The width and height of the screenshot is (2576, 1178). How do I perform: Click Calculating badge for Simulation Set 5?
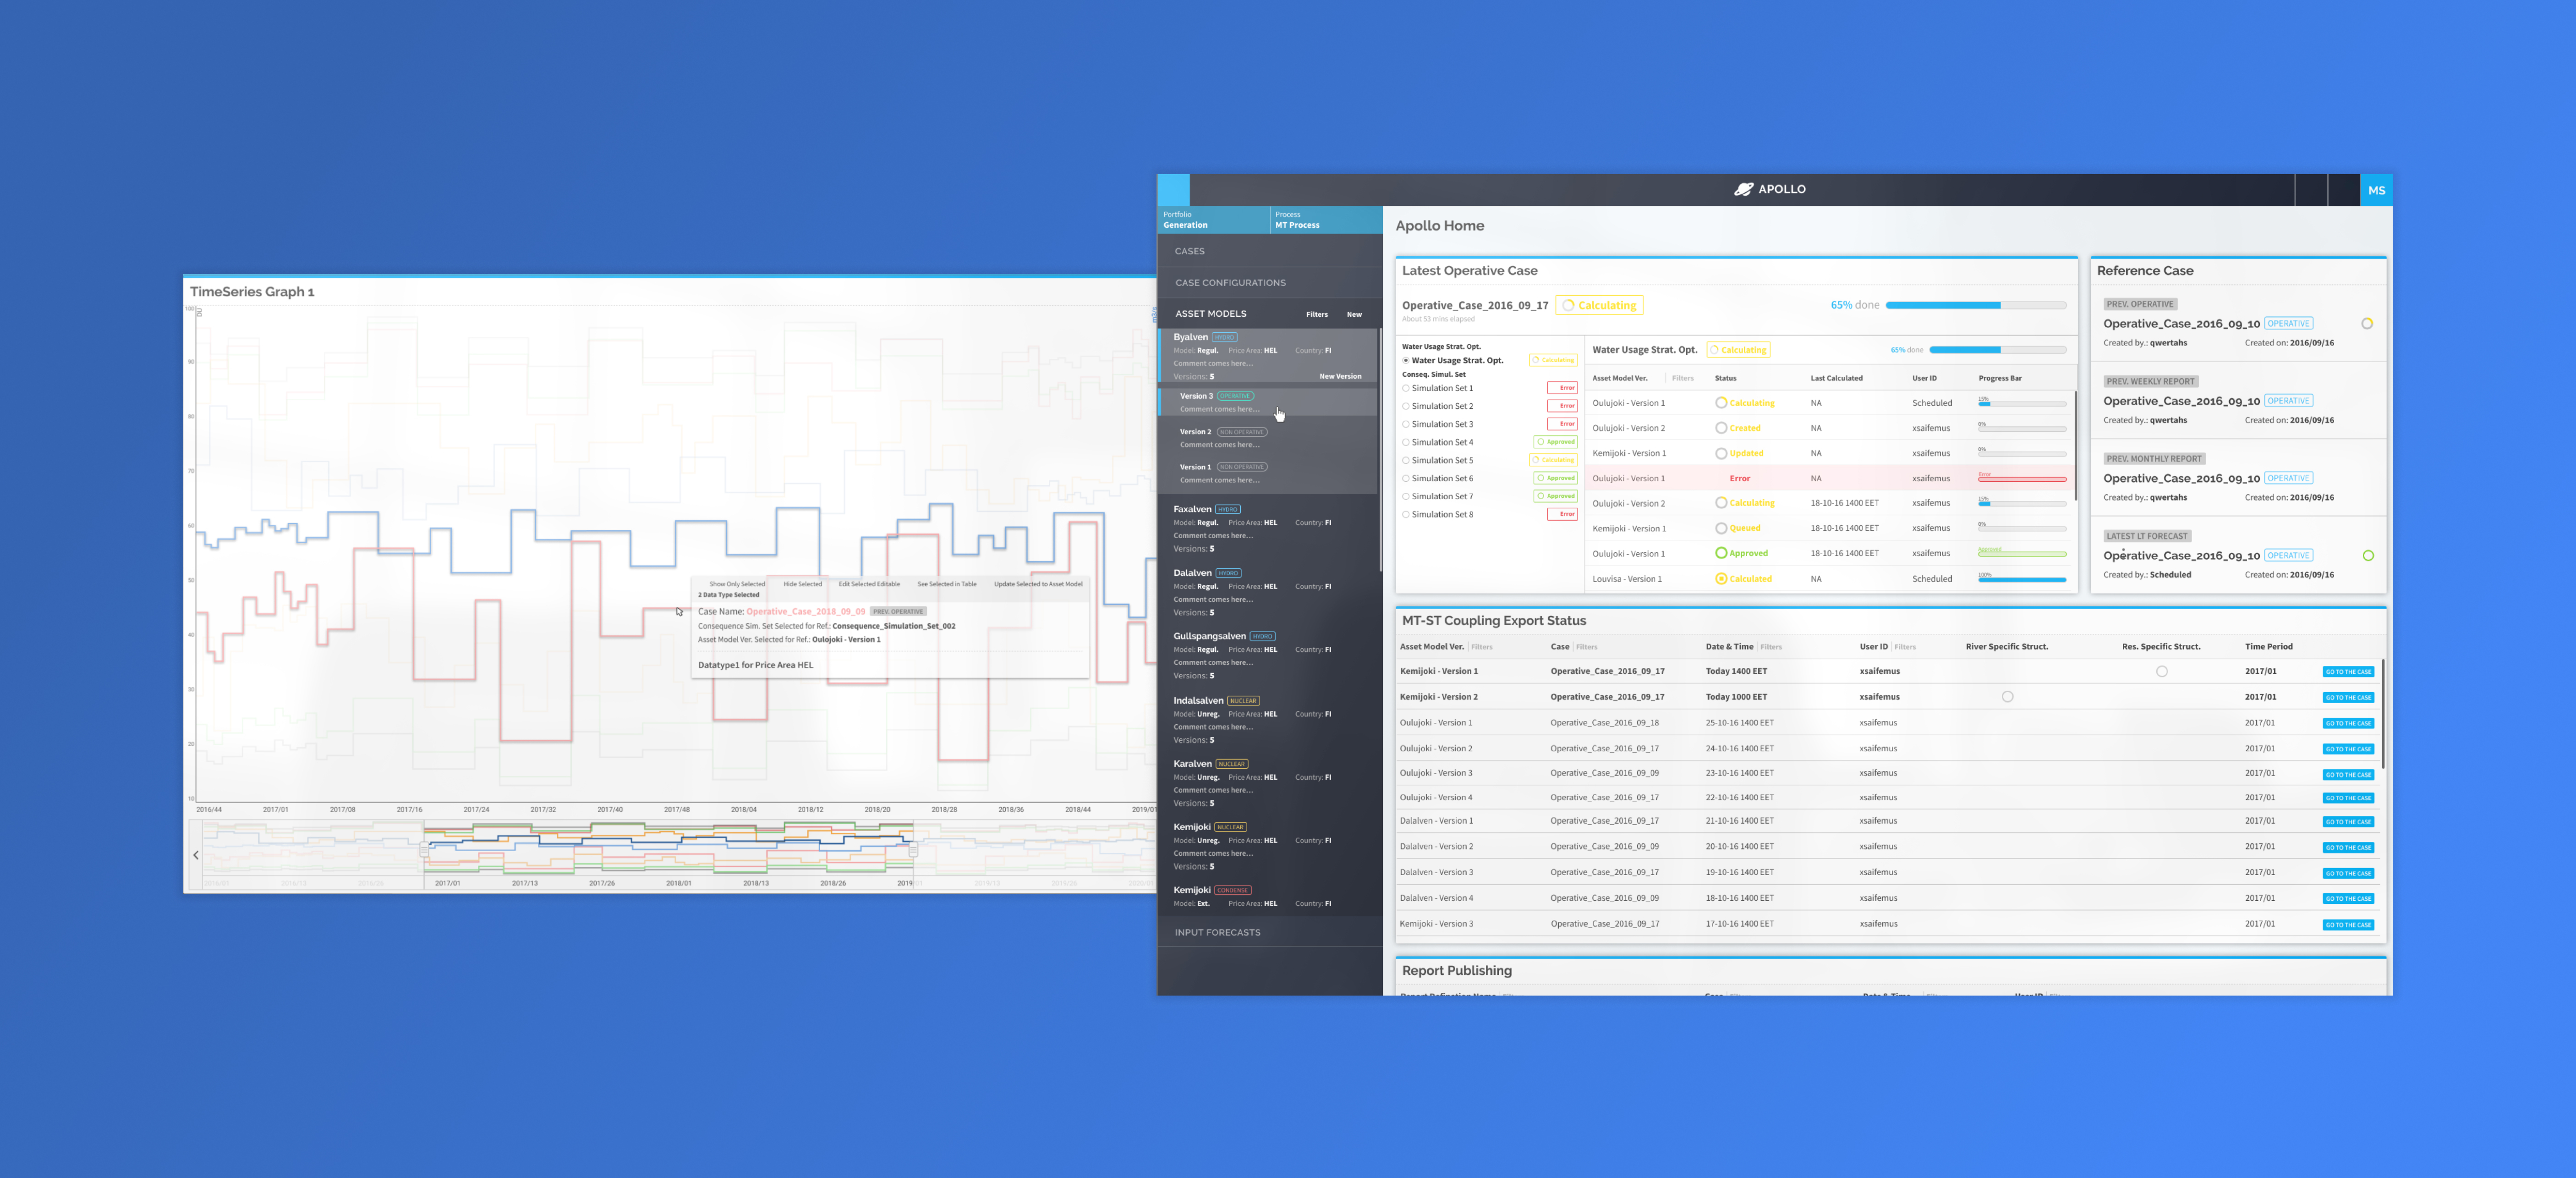[1553, 460]
